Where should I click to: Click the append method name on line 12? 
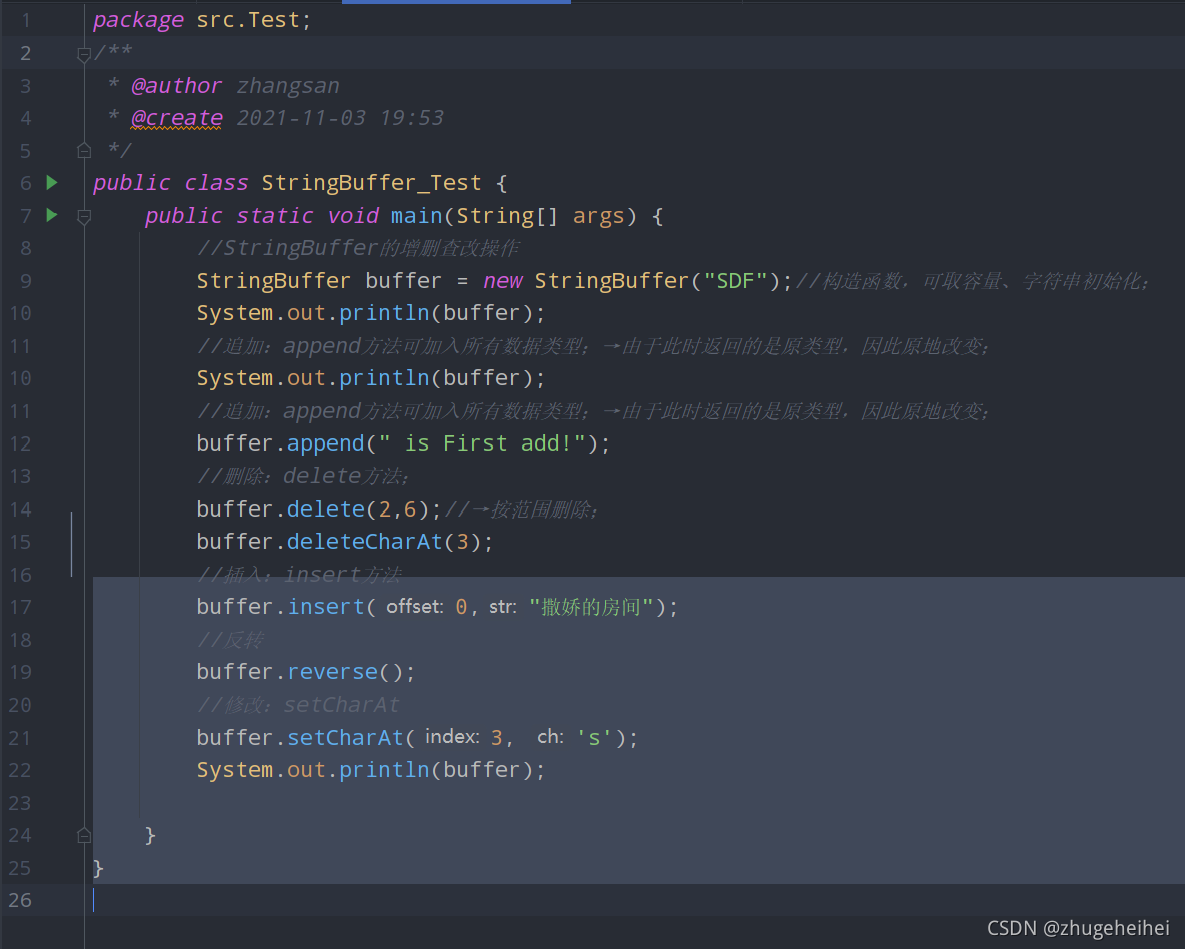(x=325, y=443)
